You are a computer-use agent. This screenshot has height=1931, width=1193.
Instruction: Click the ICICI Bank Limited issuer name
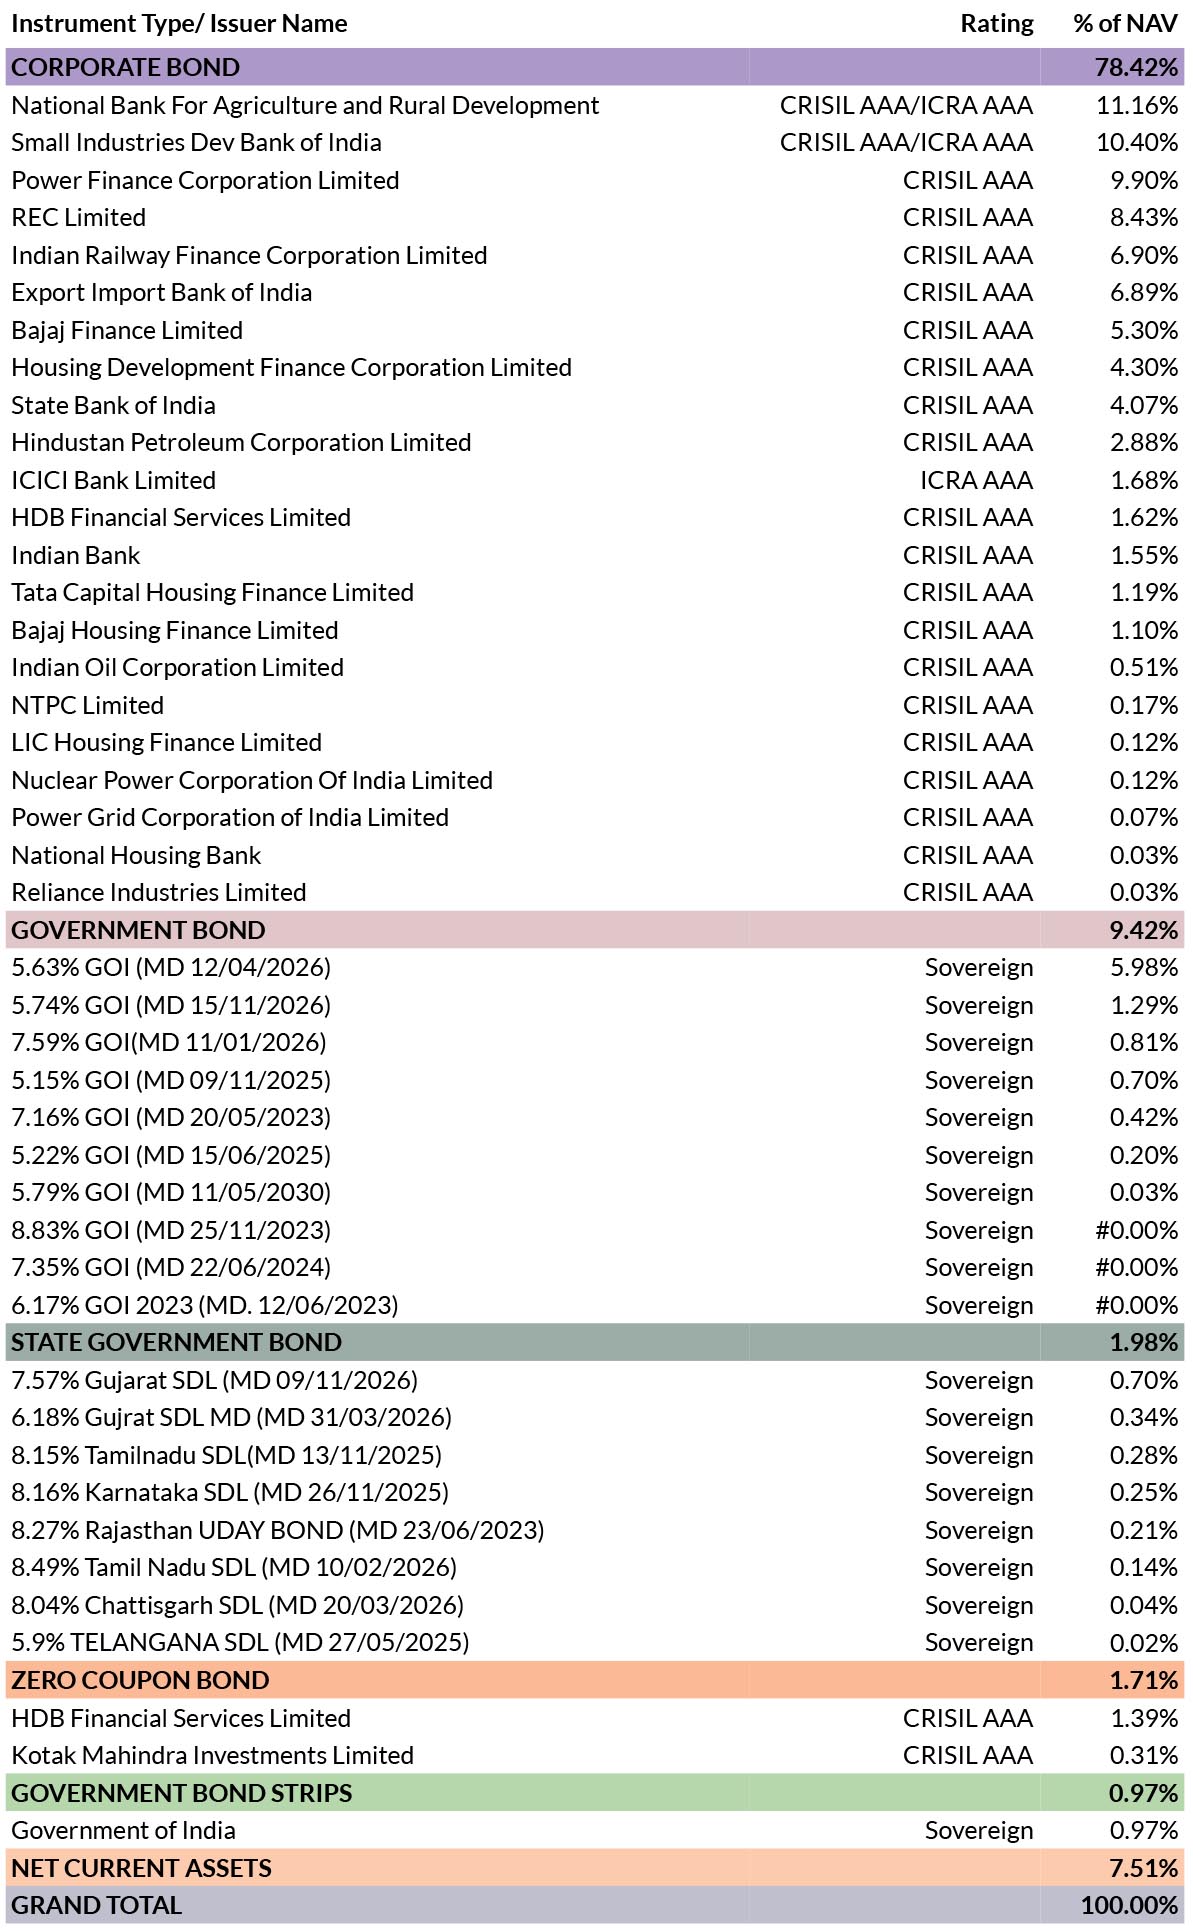[x=114, y=480]
